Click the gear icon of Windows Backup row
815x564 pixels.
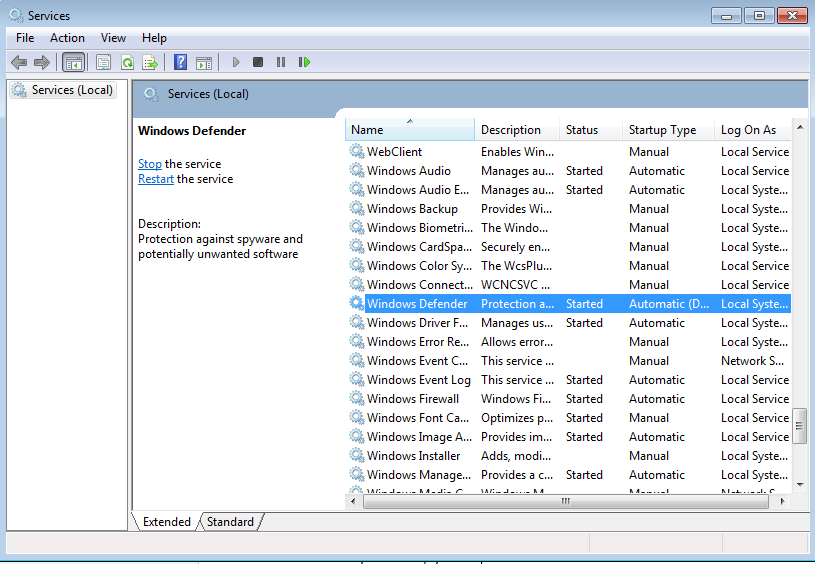[x=357, y=208]
